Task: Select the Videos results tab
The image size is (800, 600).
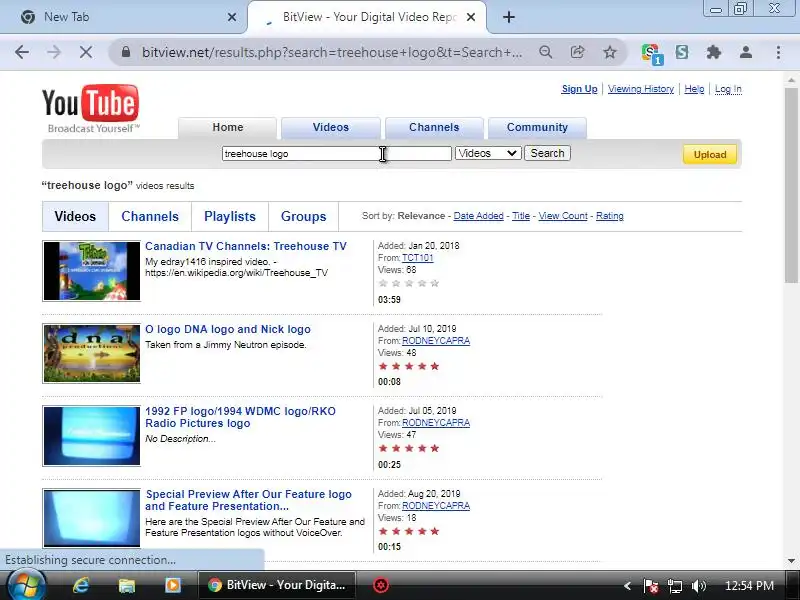Action: click(75, 216)
